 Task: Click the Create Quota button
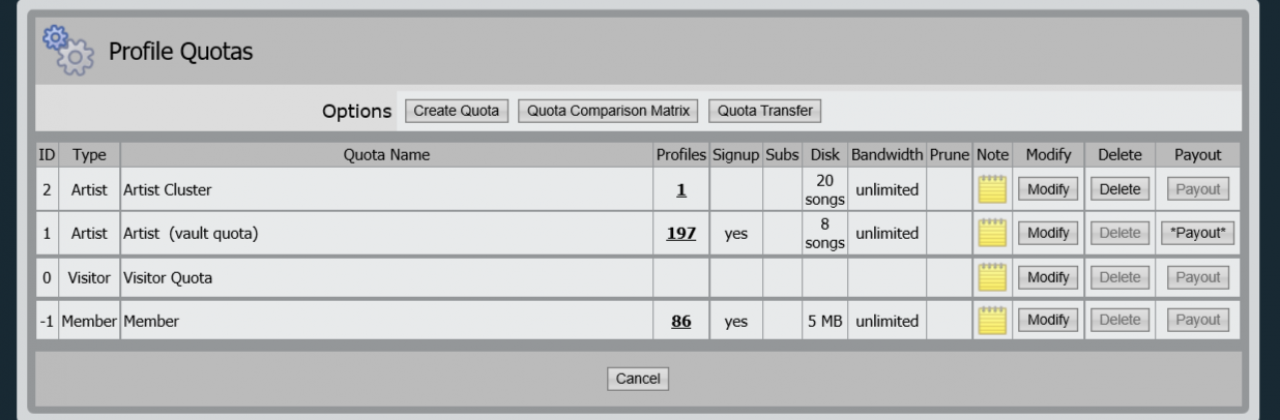[456, 110]
